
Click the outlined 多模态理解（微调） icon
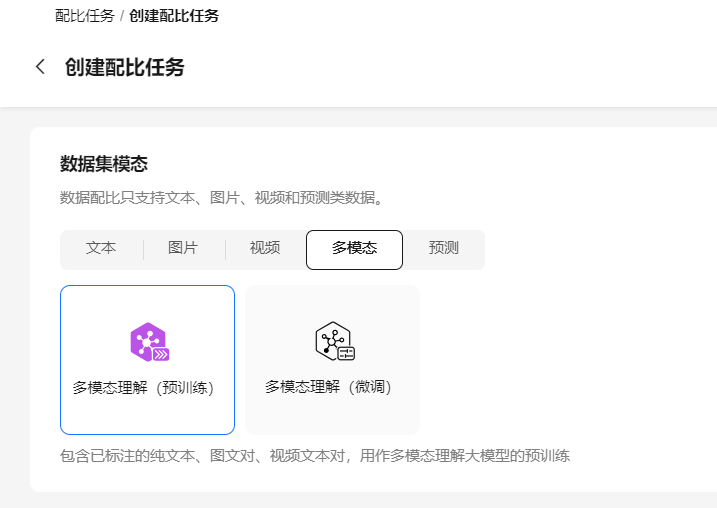point(334,341)
